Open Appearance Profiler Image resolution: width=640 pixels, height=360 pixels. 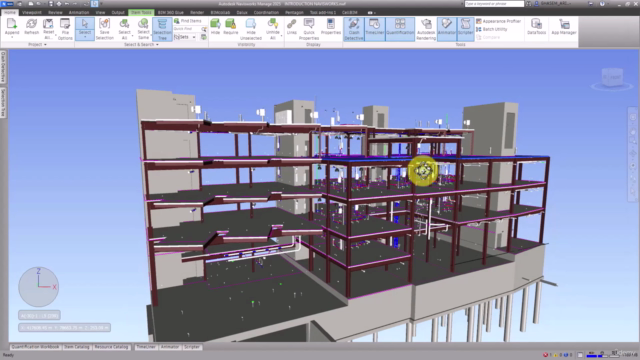498,21
